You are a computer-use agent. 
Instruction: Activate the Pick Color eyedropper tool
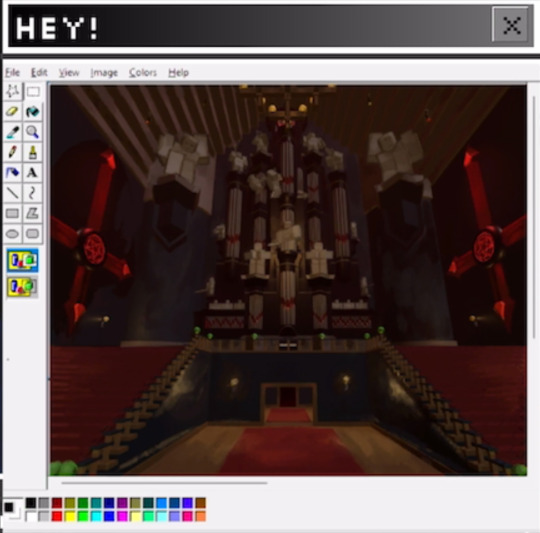13,132
